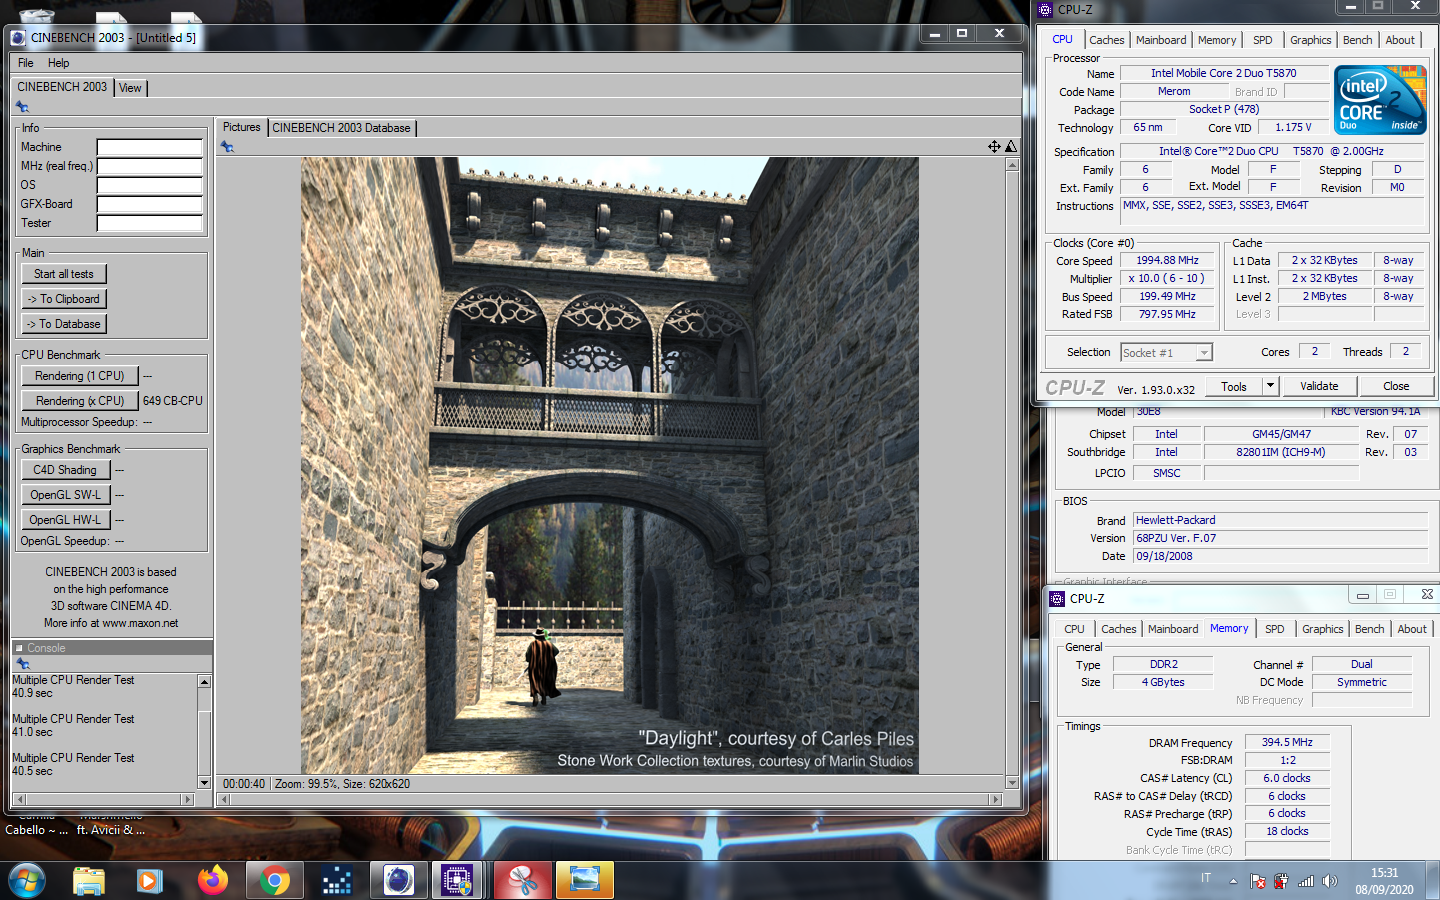Viewport: 1440px width, 900px height.
Task: Open the volume speaker tray icon
Action: coord(1330,881)
